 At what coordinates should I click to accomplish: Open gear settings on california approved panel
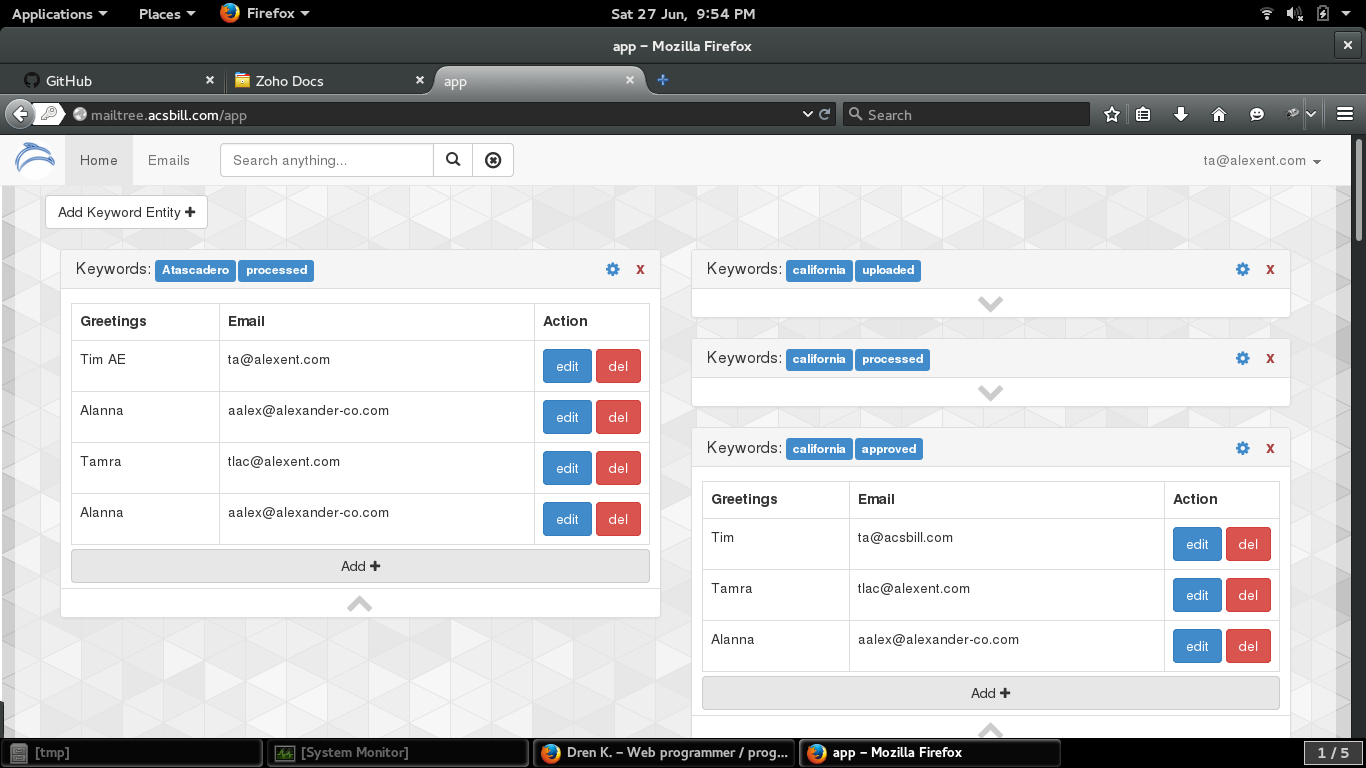tap(1242, 448)
